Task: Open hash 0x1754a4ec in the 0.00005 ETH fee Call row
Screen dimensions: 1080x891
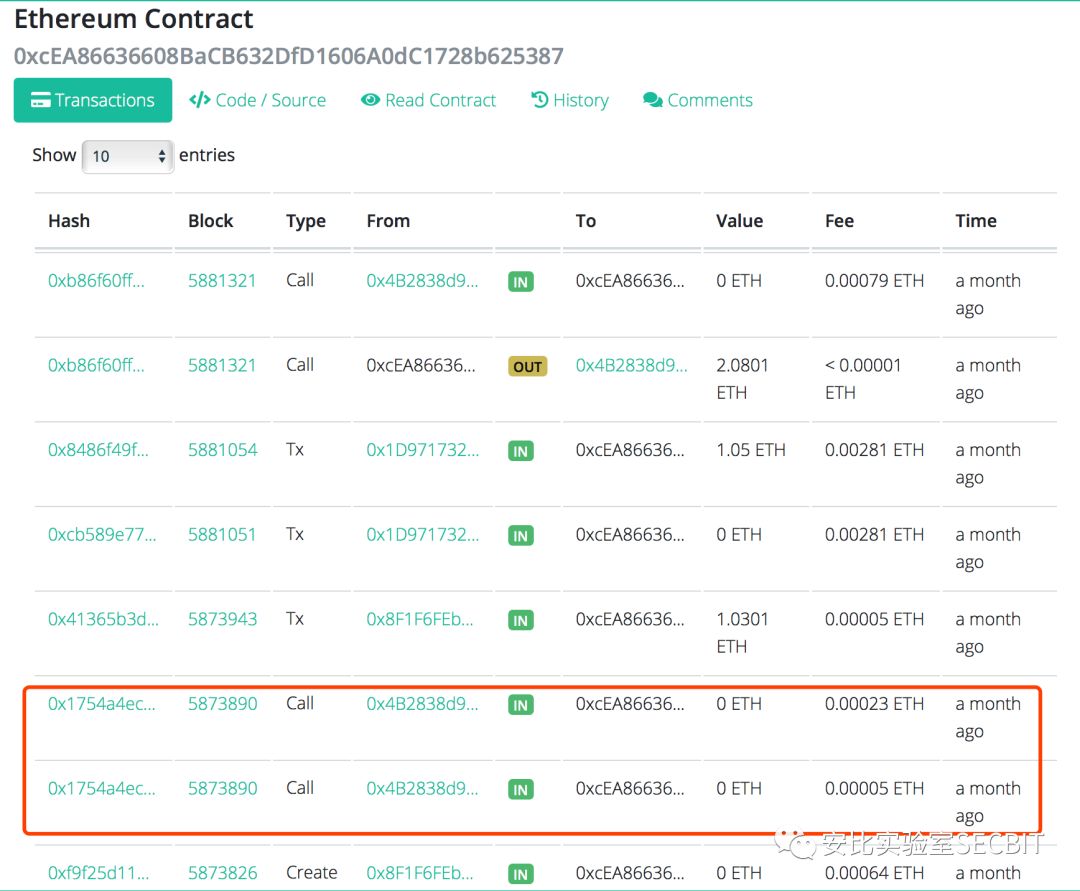Action: 102,789
